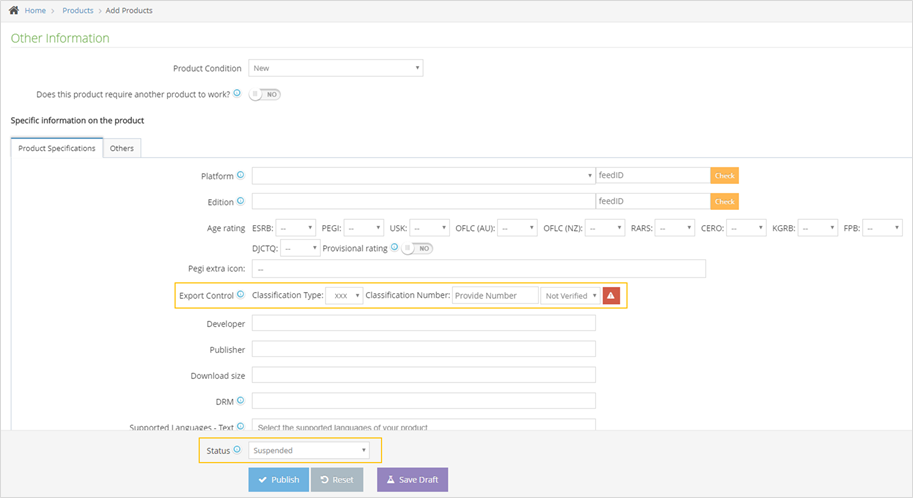Click info icon beside Export Control
913x498 pixels.
click(x=240, y=295)
